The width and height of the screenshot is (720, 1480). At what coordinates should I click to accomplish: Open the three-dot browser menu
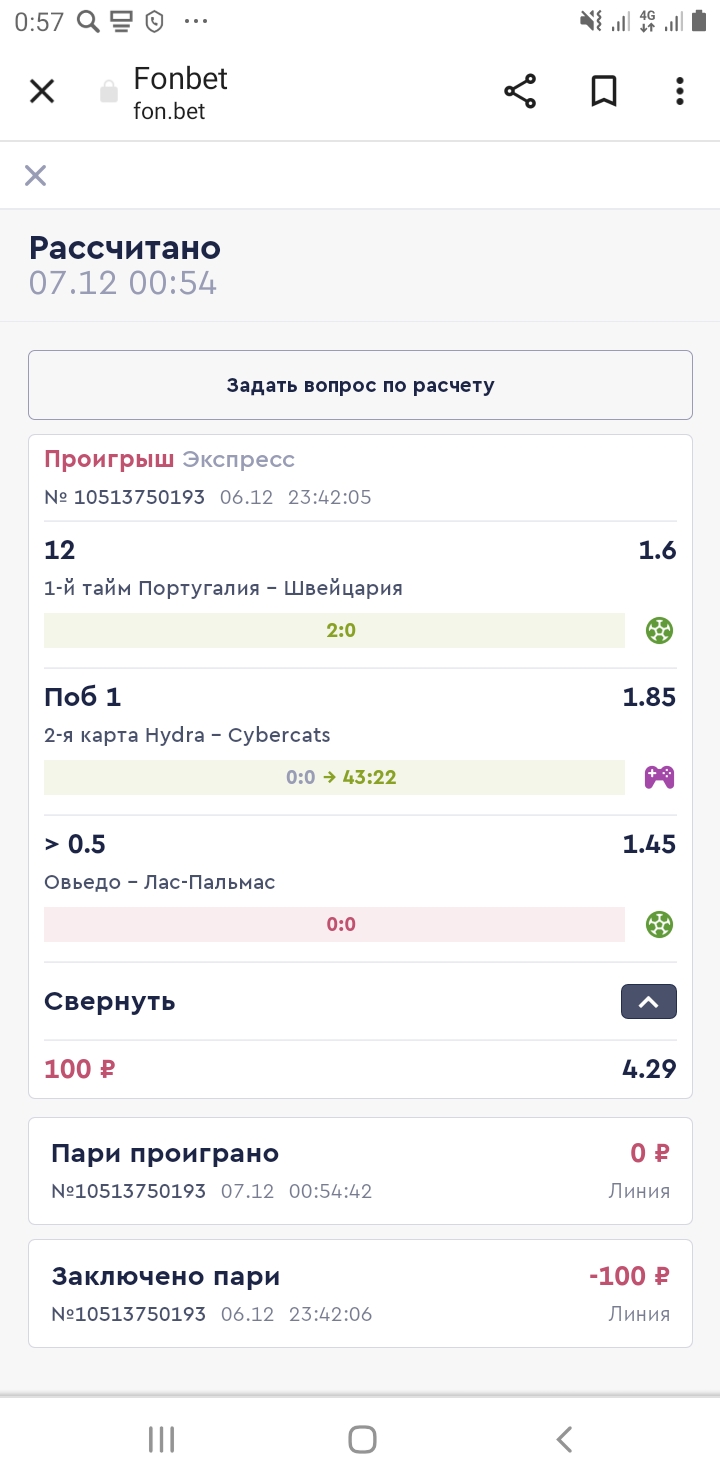(680, 92)
